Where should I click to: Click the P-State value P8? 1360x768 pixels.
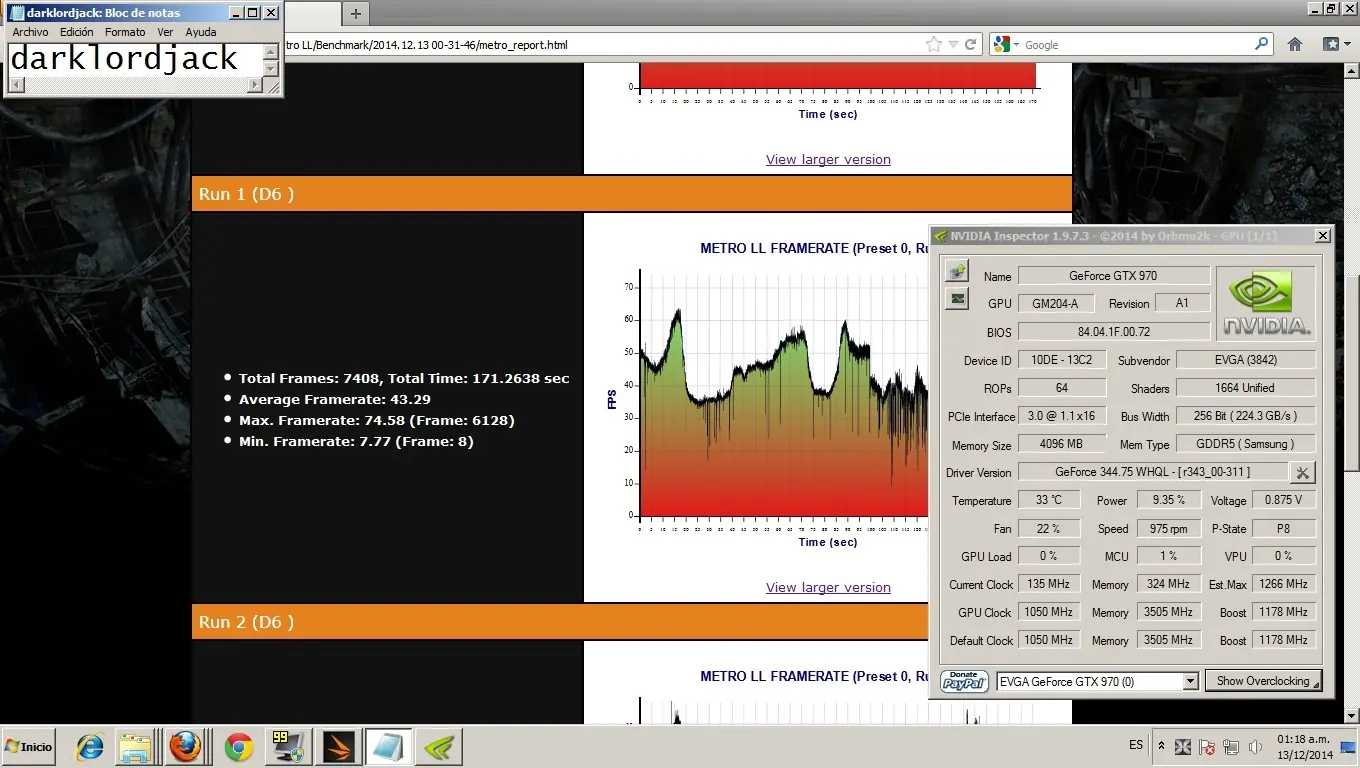pos(1283,528)
